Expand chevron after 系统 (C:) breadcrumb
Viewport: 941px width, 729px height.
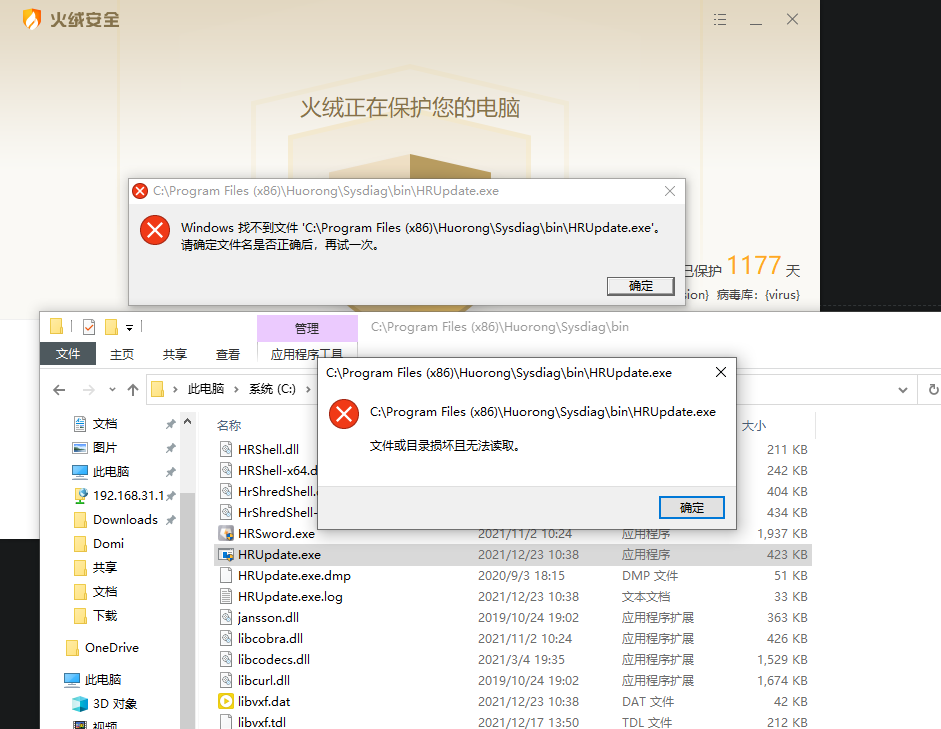coord(308,389)
